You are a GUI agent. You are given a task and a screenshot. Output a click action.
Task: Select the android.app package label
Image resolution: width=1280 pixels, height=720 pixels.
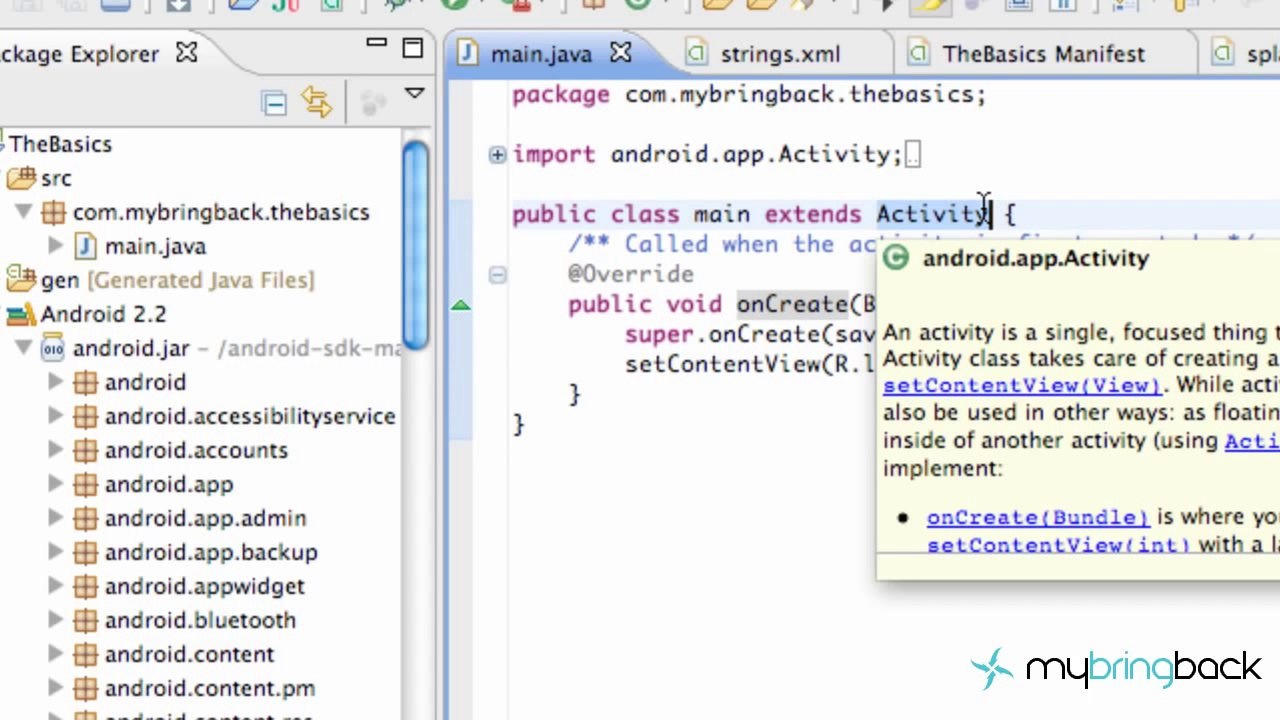tap(169, 484)
